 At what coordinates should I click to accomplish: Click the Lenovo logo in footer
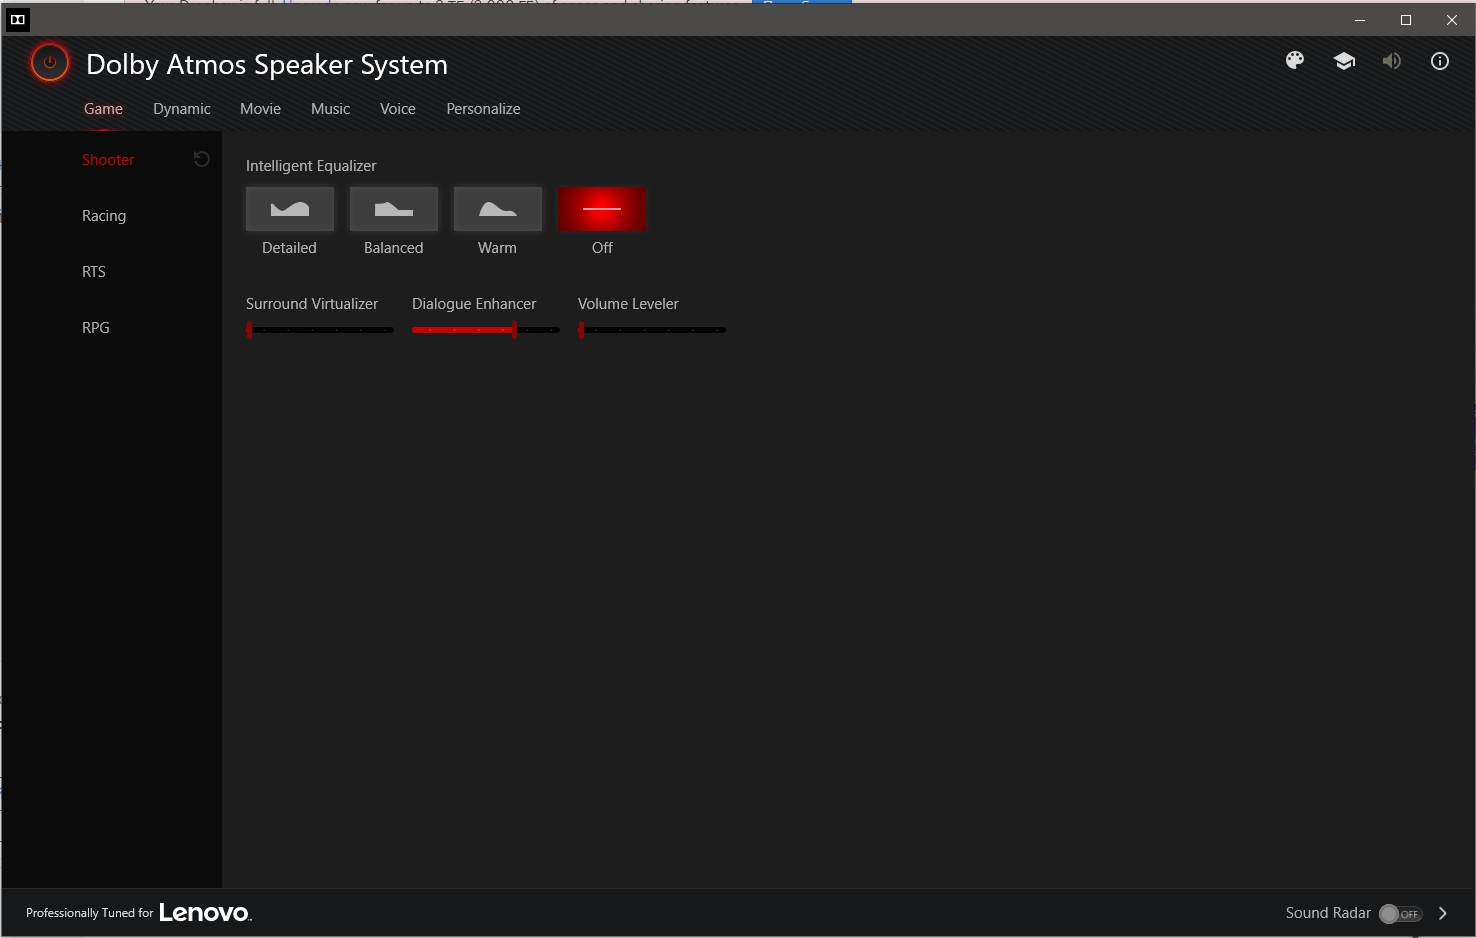205,913
